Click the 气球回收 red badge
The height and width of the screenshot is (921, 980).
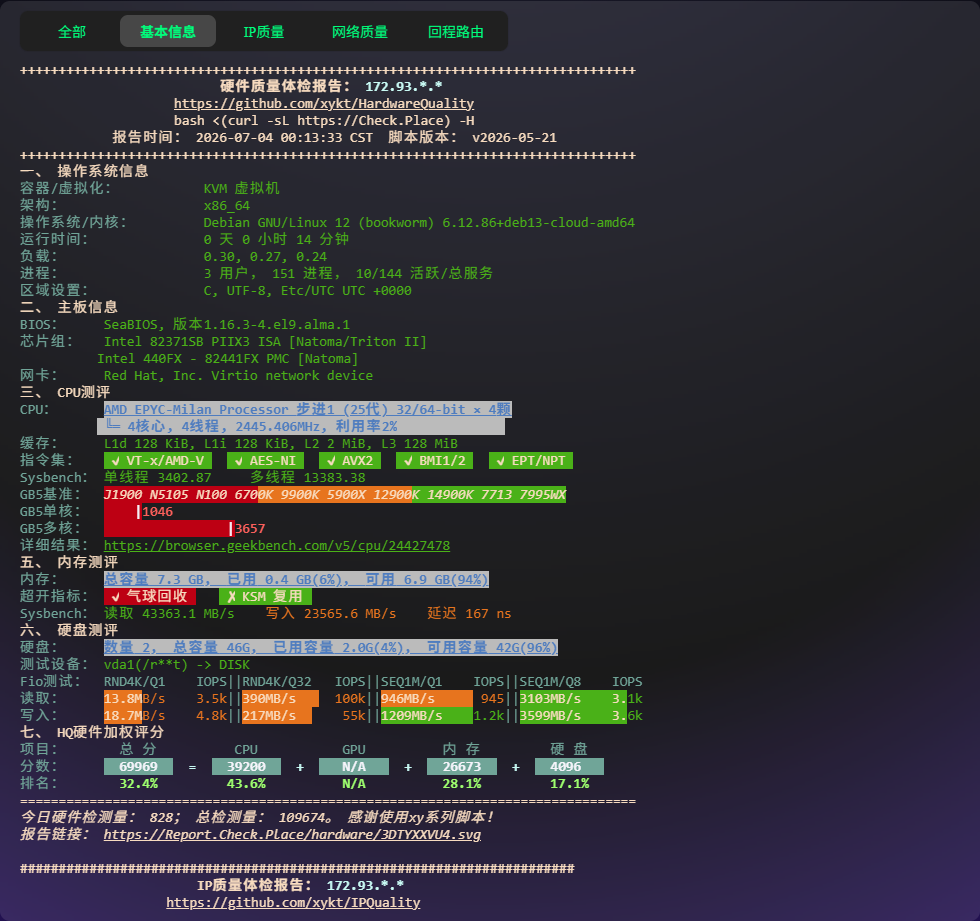coord(150,596)
